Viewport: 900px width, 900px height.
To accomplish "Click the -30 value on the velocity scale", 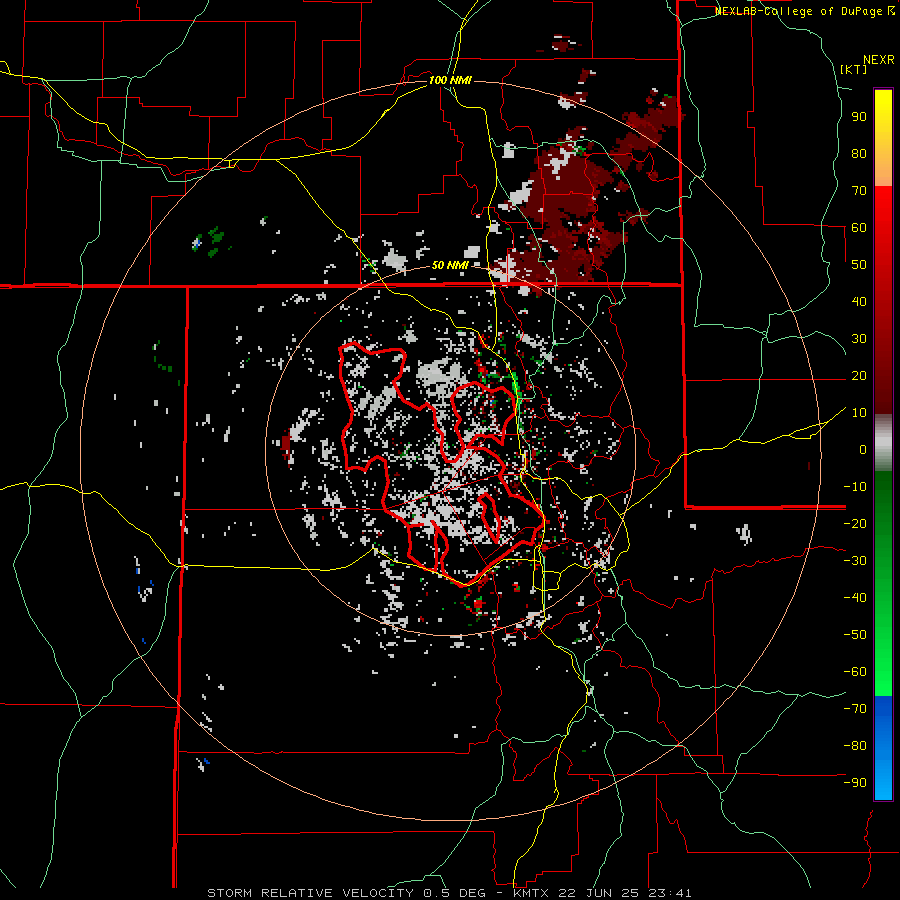I will tap(855, 561).
